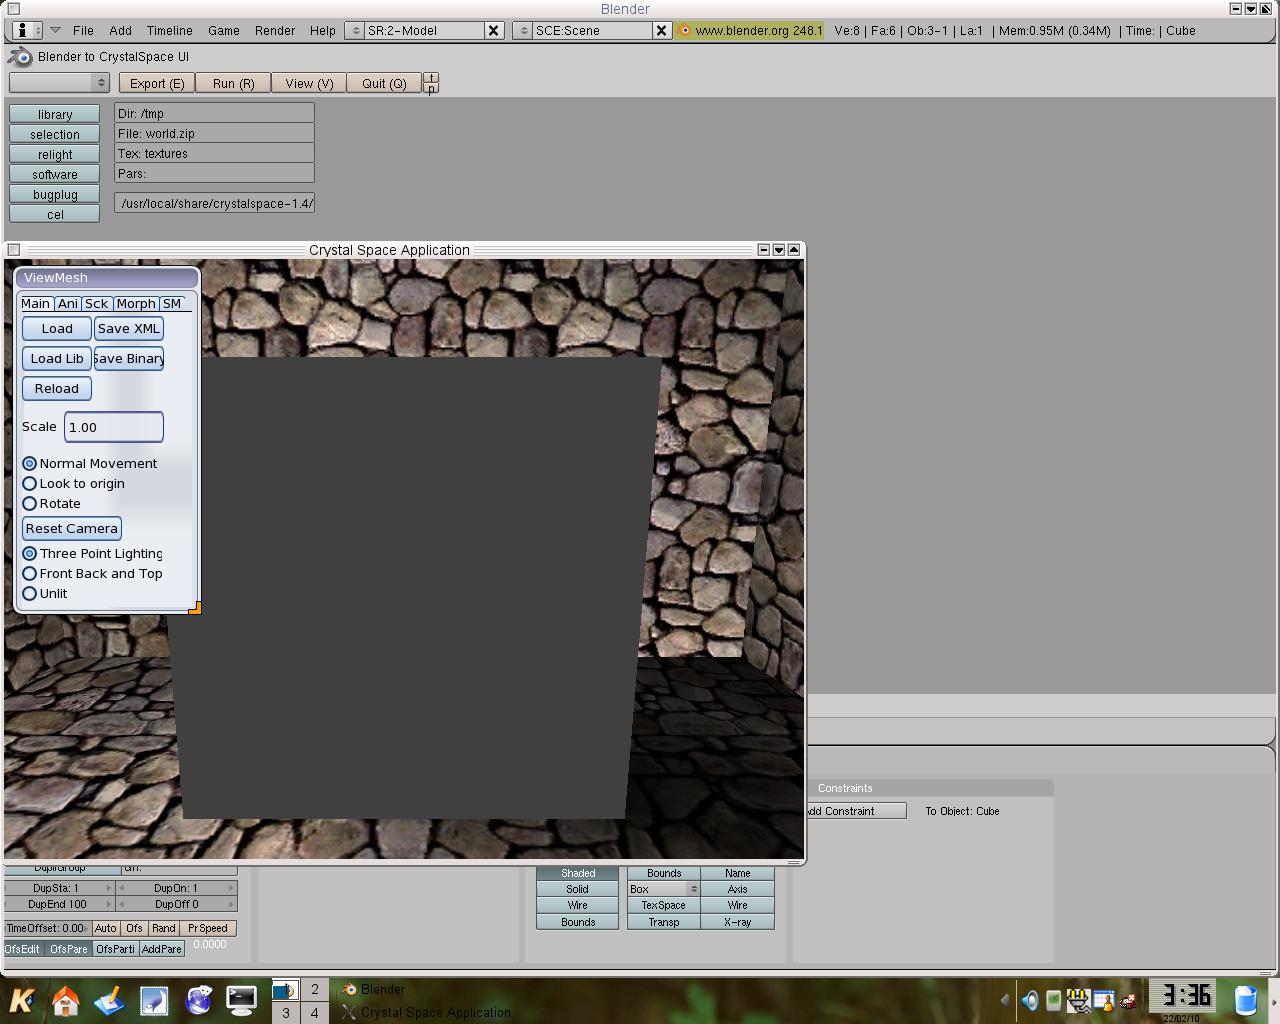The image size is (1280, 1024).
Task: Toggle X-ray draw extra
Action: click(738, 922)
